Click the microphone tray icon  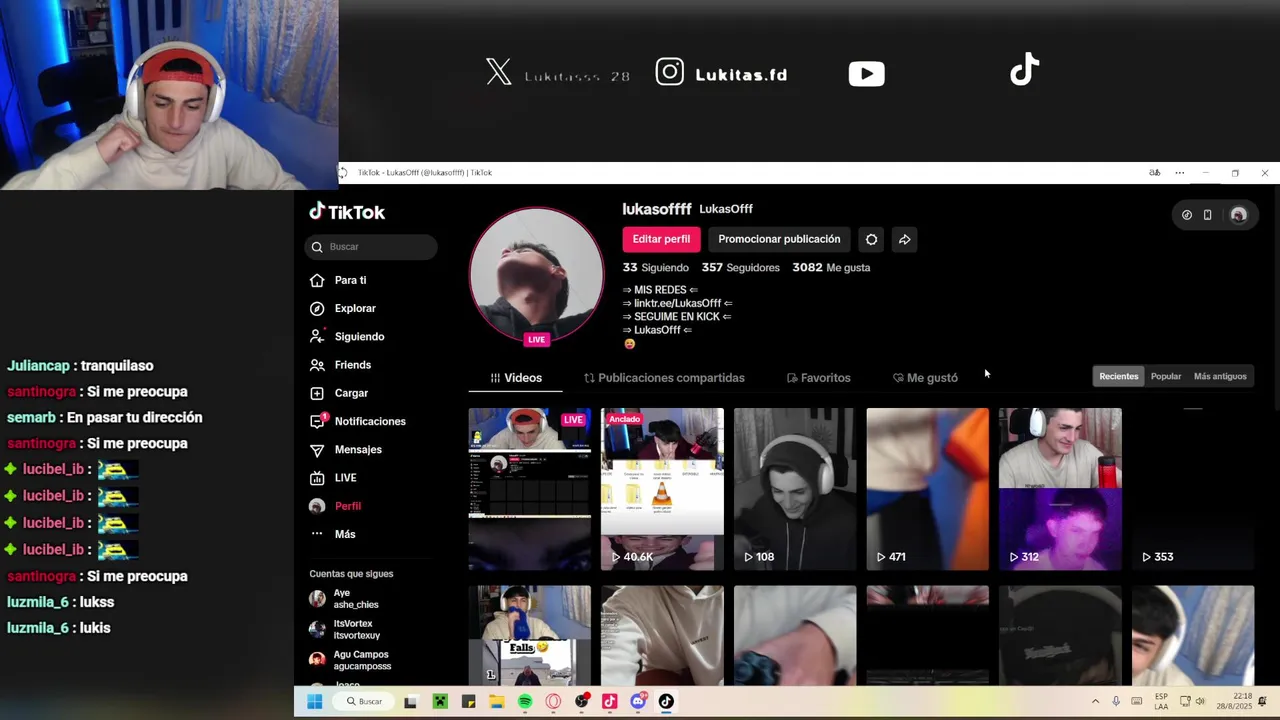tap(1116, 702)
